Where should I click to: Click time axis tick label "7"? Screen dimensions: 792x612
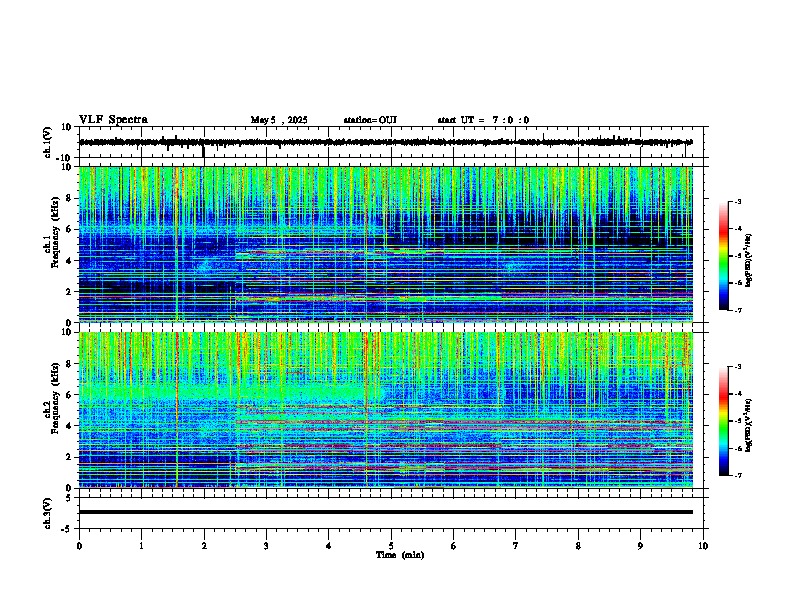(516, 546)
